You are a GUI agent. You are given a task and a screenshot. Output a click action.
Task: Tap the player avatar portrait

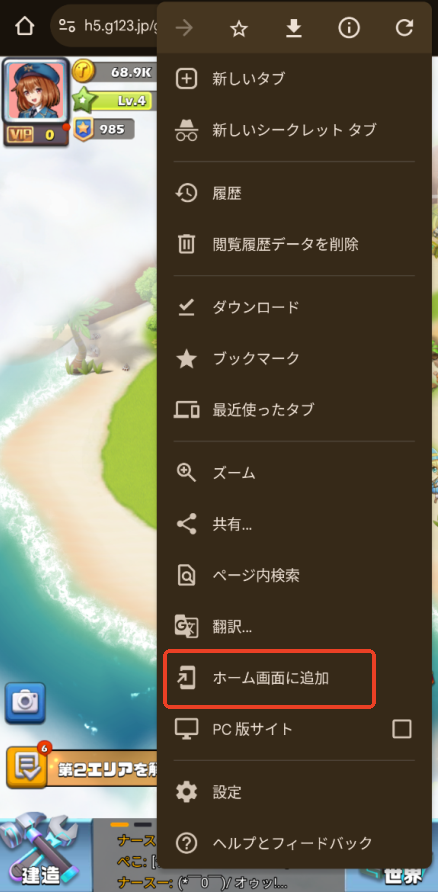tap(35, 92)
